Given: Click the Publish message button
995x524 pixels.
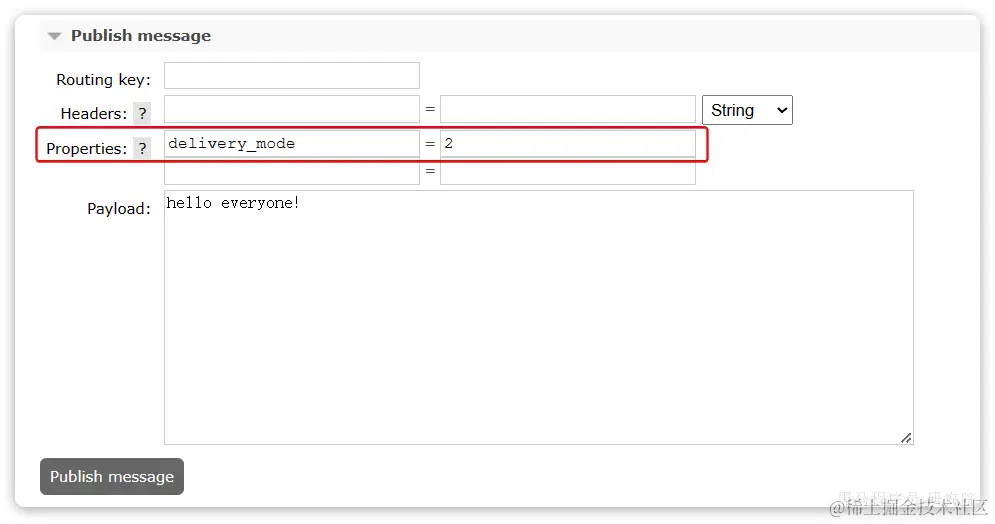Looking at the screenshot, I should click(x=112, y=476).
